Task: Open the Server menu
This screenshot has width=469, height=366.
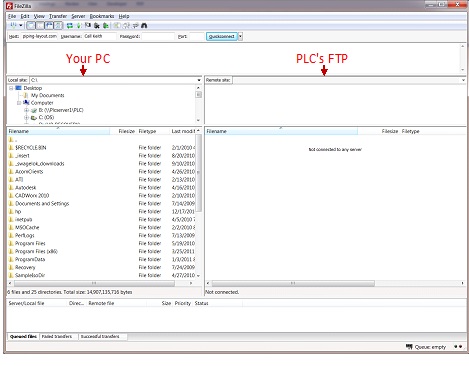Action: click(x=78, y=16)
